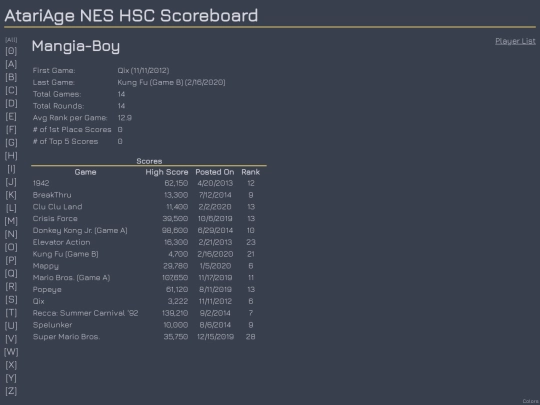The height and width of the screenshot is (405, 540).
Task: Filter players by letter [Q]
Action: 11,273
